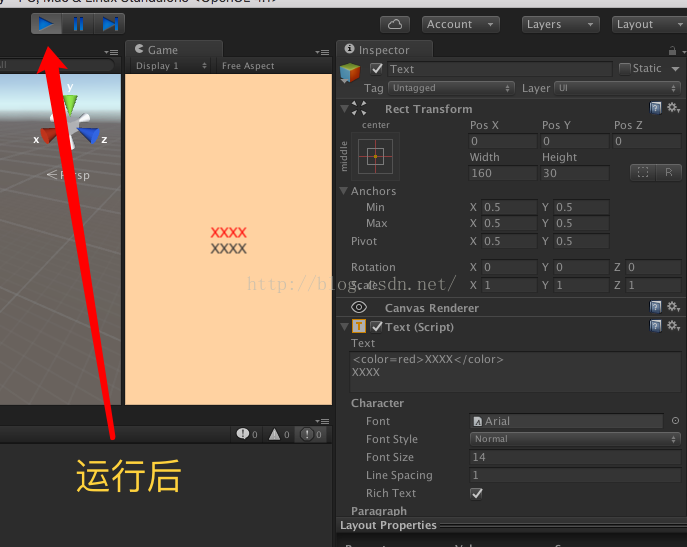Open Text (Script) help reference icon
Image resolution: width=687 pixels, height=547 pixels.
[x=655, y=326]
